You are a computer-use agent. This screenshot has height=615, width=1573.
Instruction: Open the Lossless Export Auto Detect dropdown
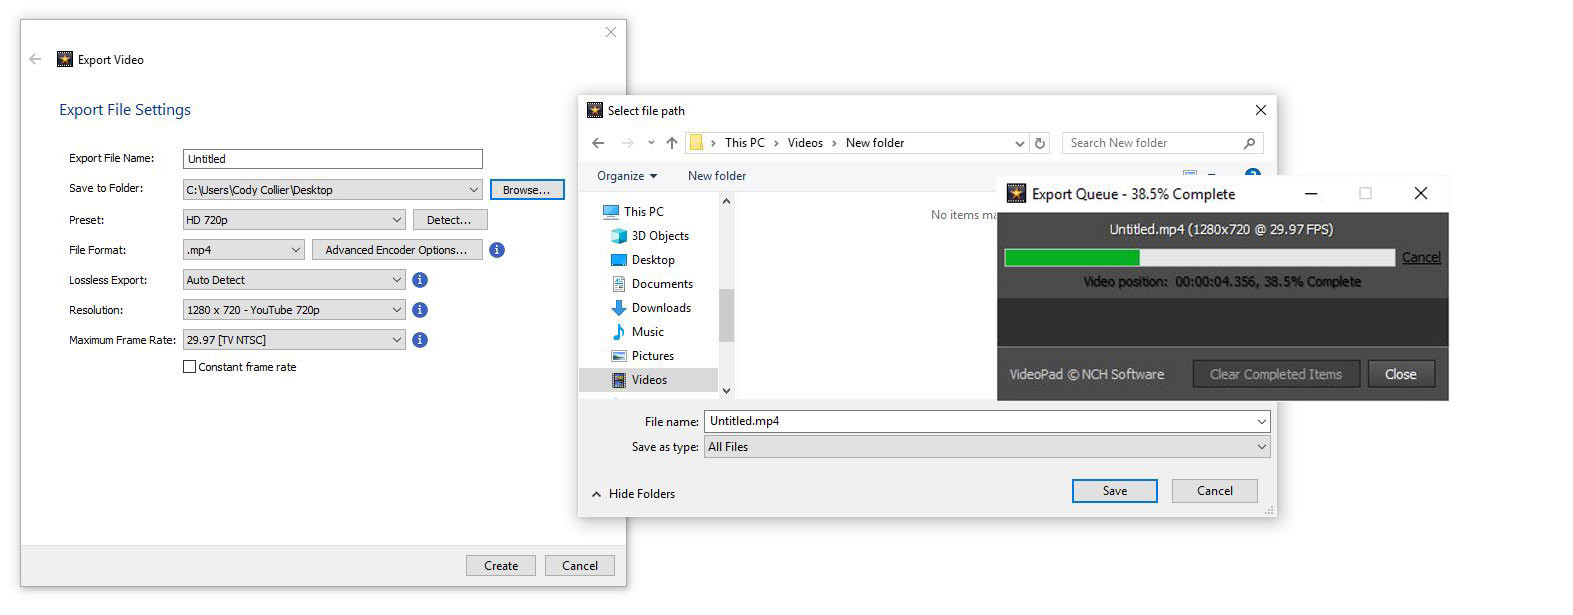pyautogui.click(x=294, y=280)
